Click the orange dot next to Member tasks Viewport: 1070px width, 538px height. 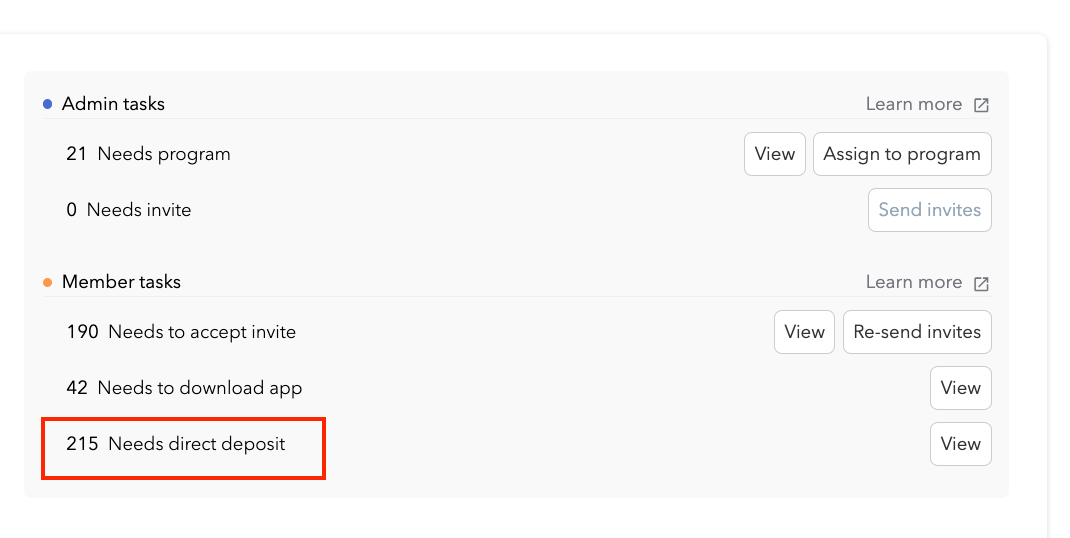47,282
